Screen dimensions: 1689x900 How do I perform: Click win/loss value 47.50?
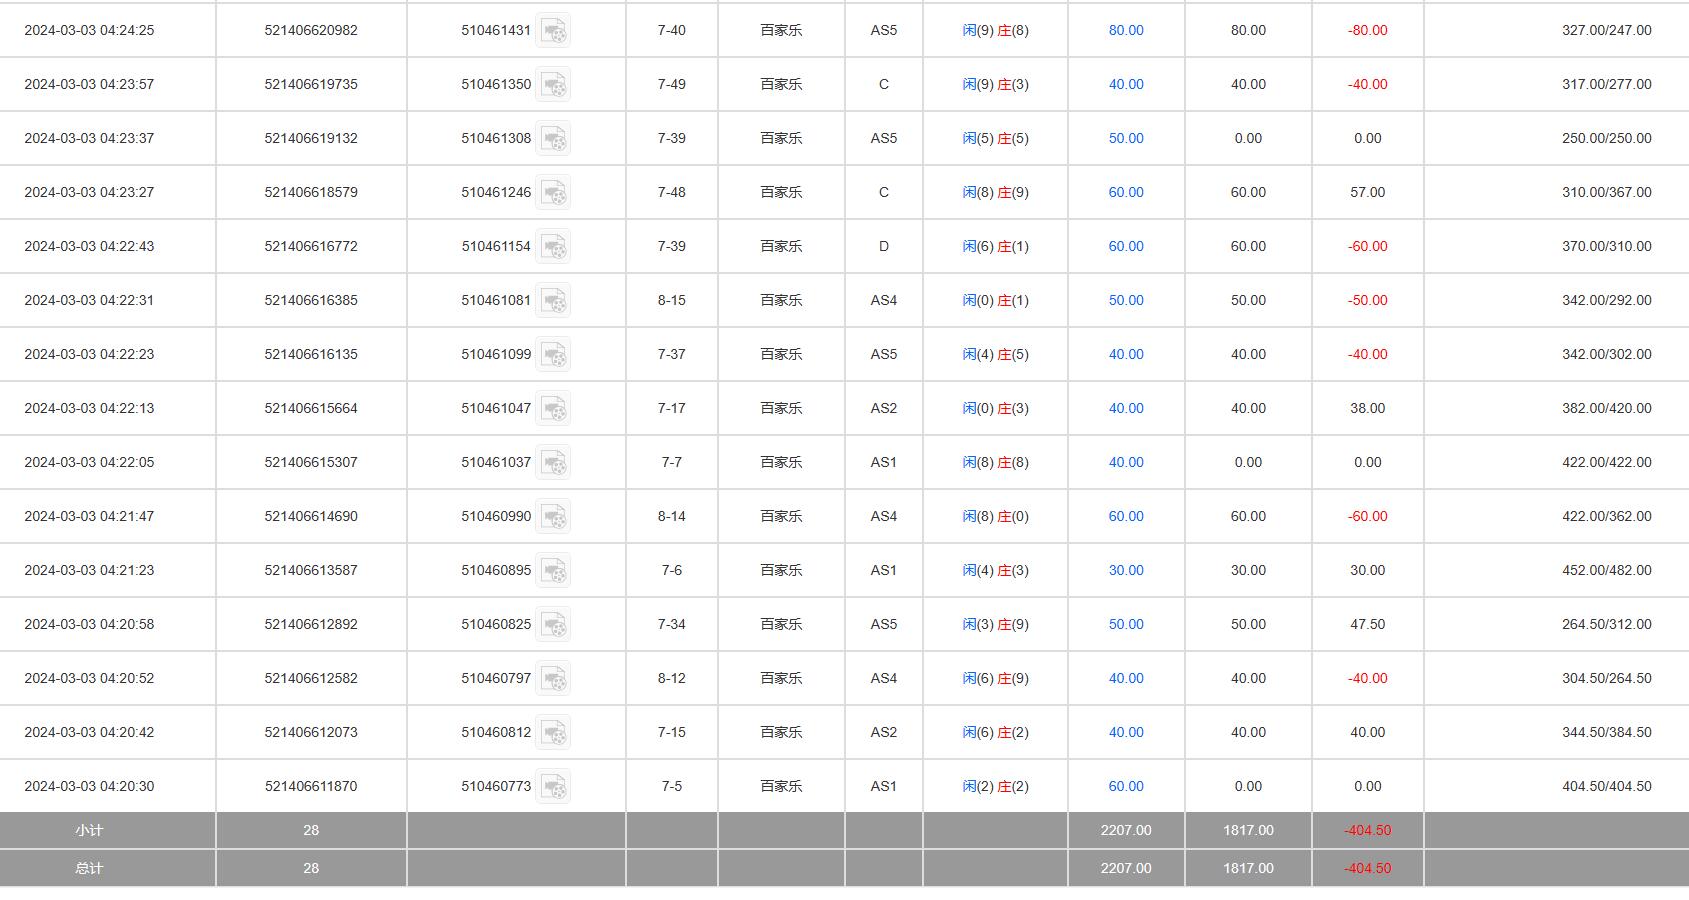1367,624
